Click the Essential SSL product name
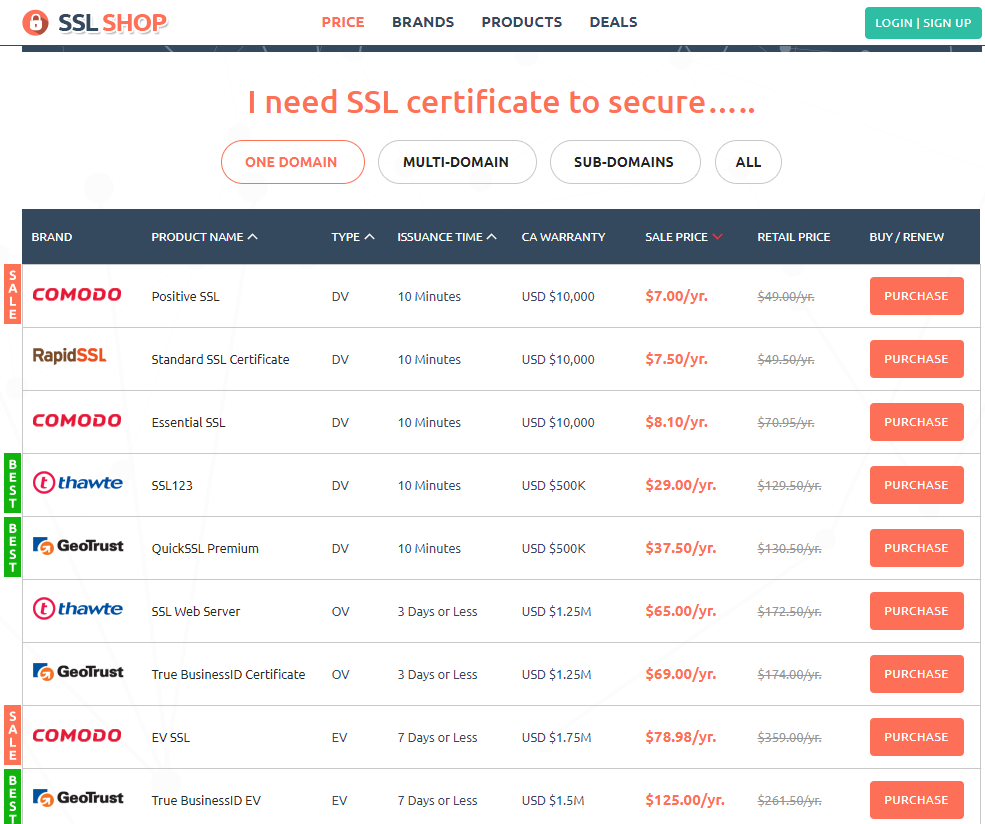Viewport: 985px width, 824px height. pos(188,423)
